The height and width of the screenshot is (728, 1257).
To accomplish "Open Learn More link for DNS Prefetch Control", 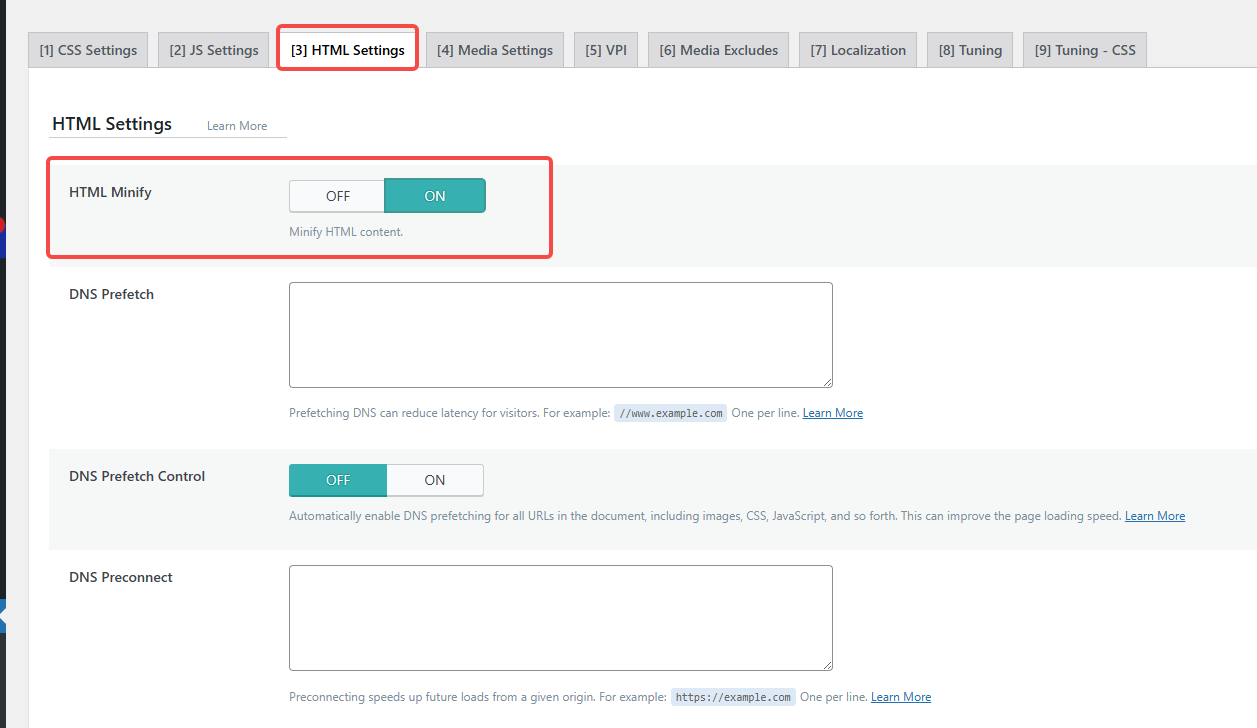I will [x=1154, y=516].
